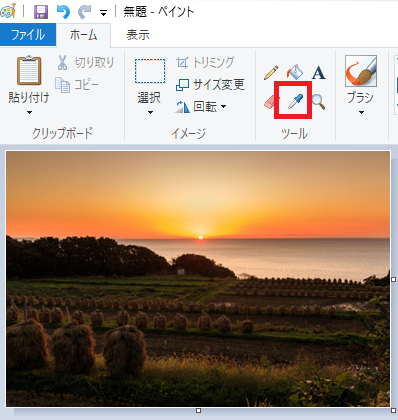398x420 pixels.
Task: Click the Redo arrow in title bar
Action: click(85, 12)
